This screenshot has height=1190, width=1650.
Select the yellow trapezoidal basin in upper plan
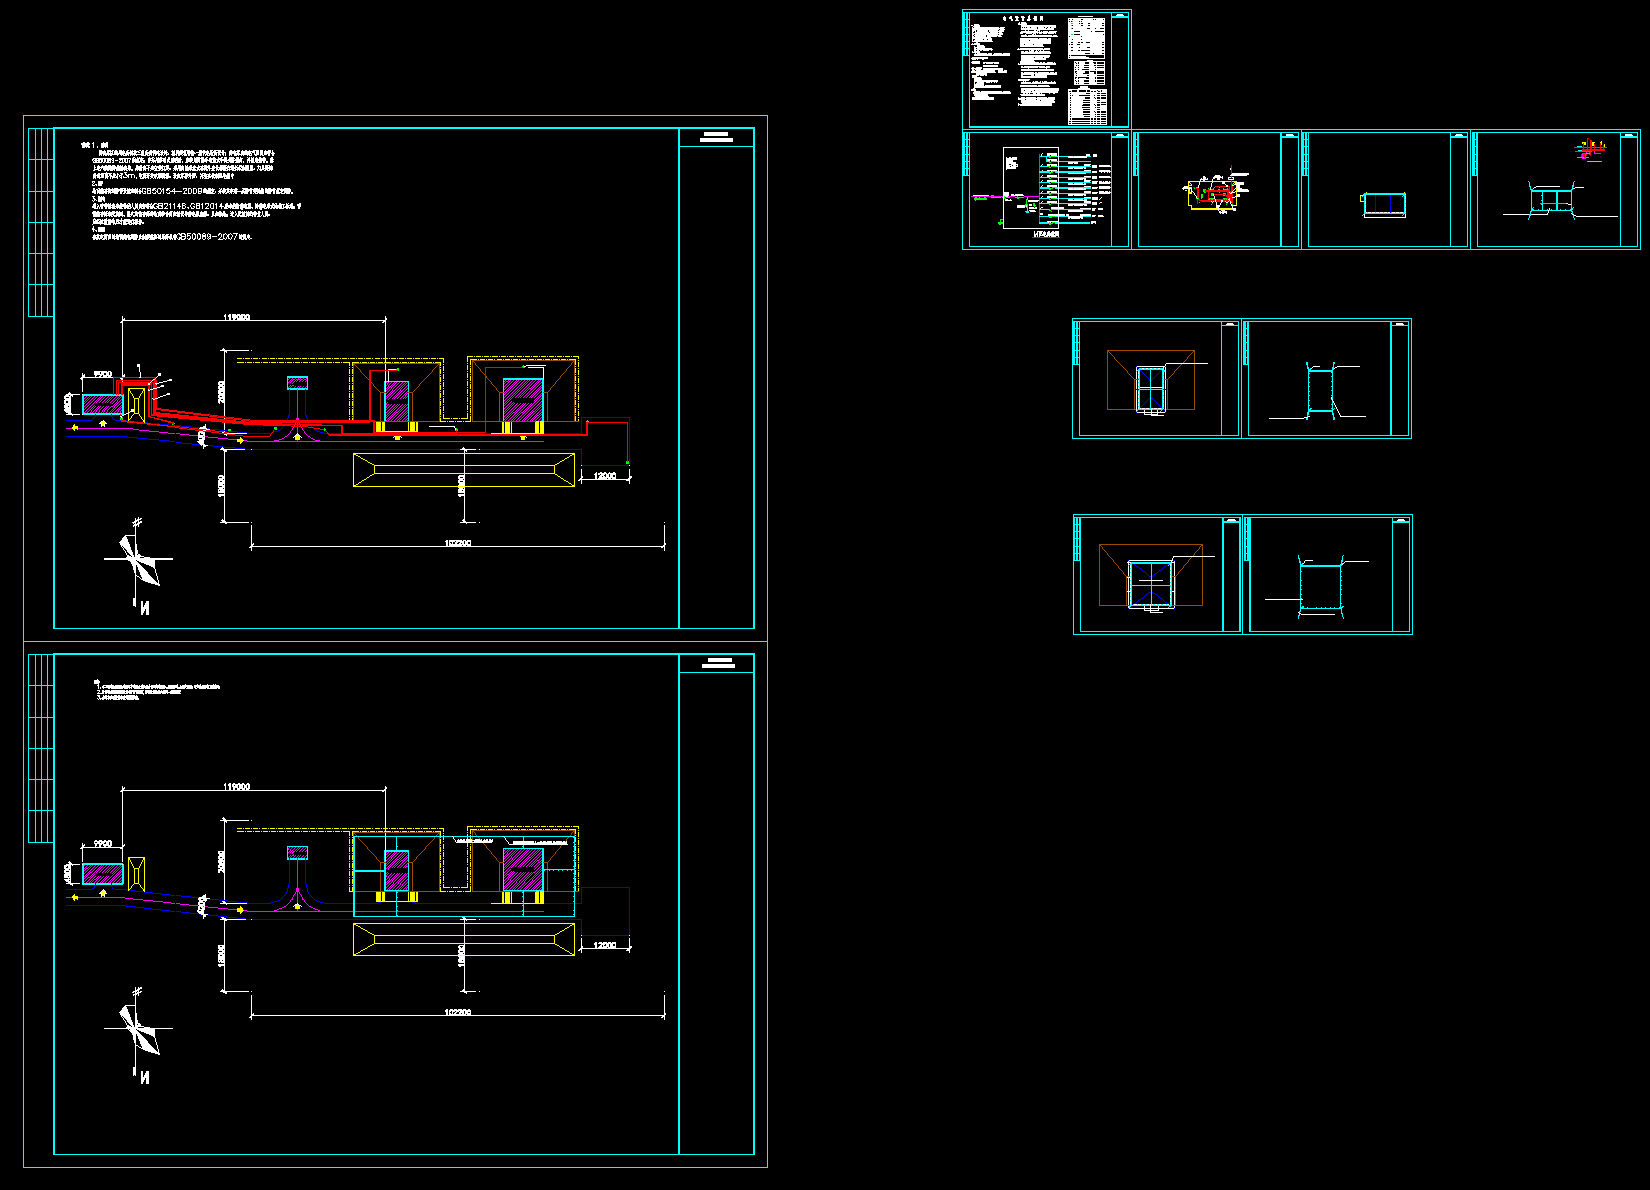(464, 470)
